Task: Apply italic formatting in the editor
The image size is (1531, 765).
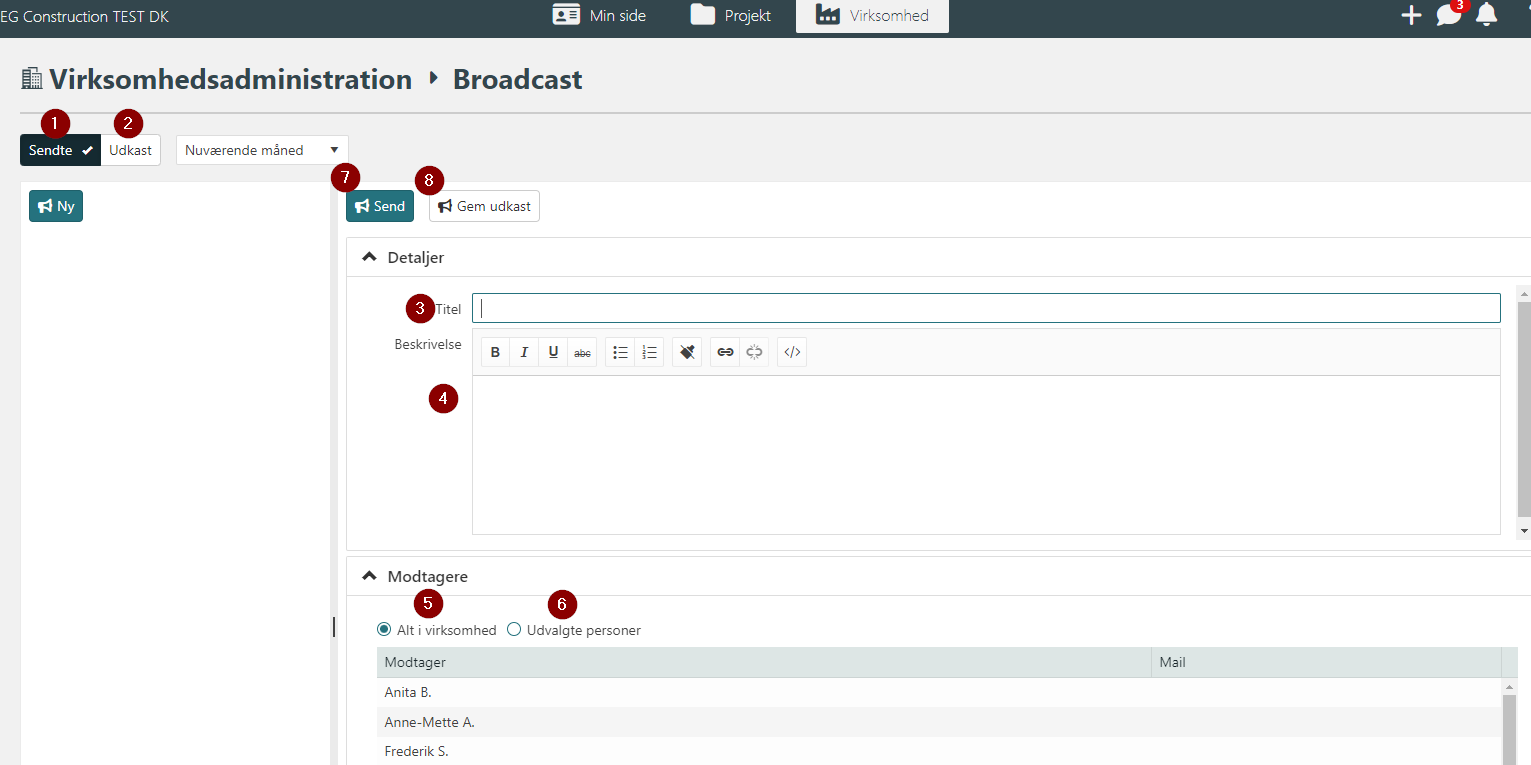Action: coord(524,352)
